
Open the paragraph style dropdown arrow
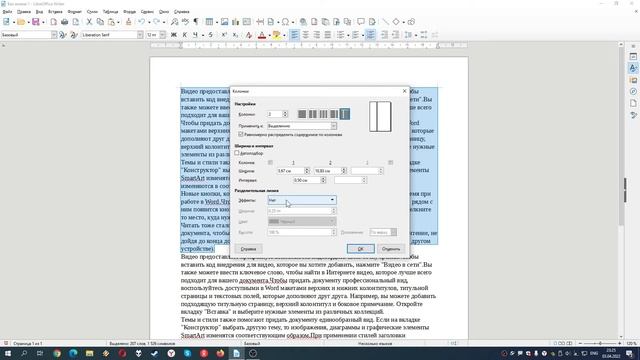point(54,35)
